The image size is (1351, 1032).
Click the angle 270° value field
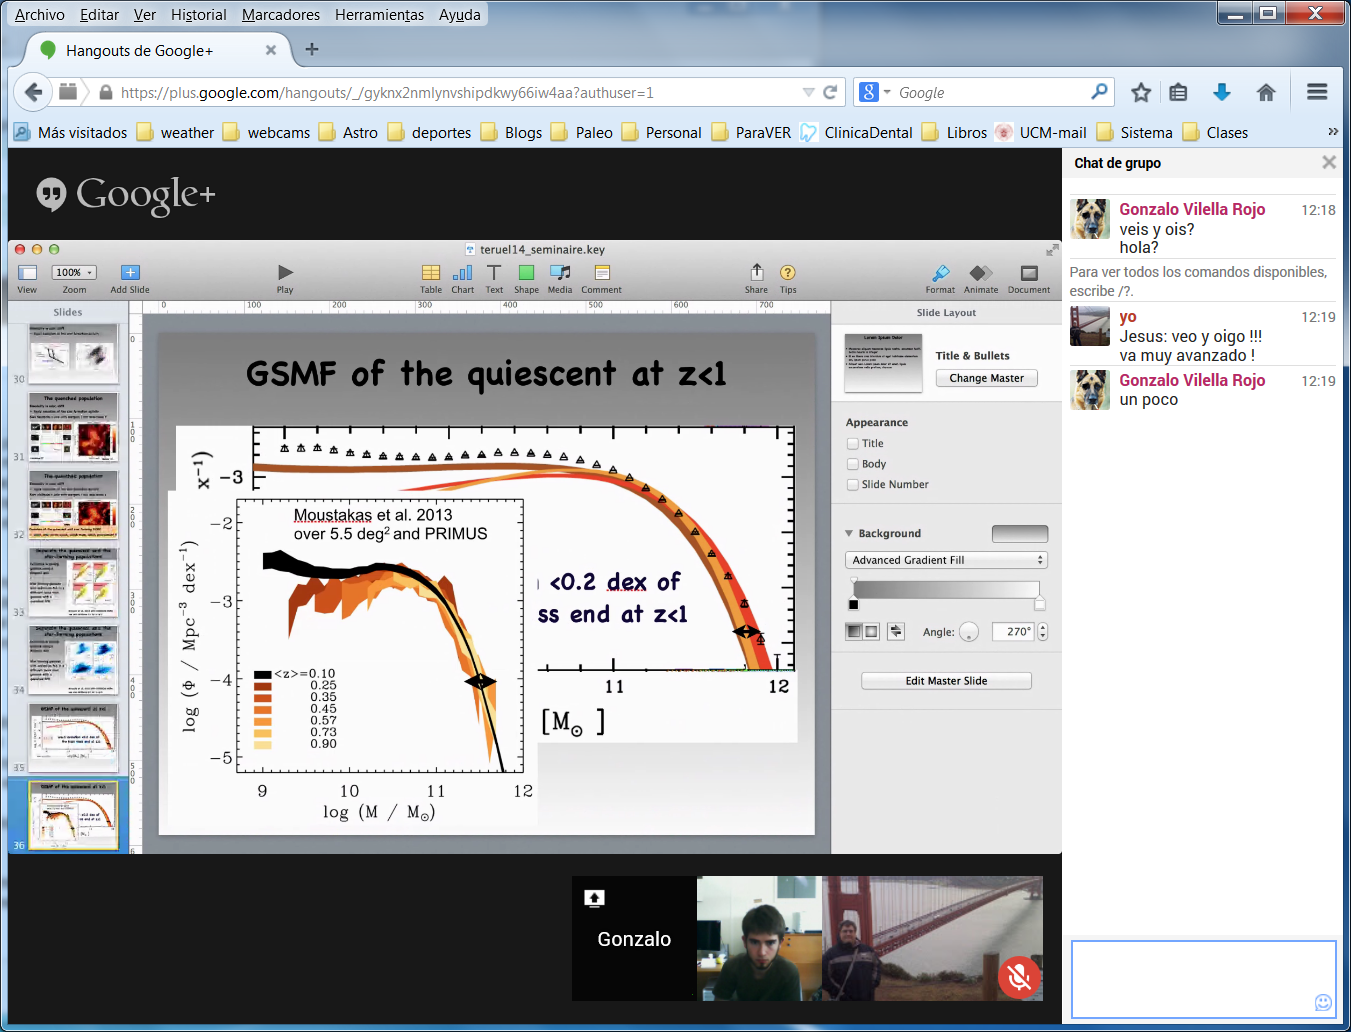point(1014,632)
